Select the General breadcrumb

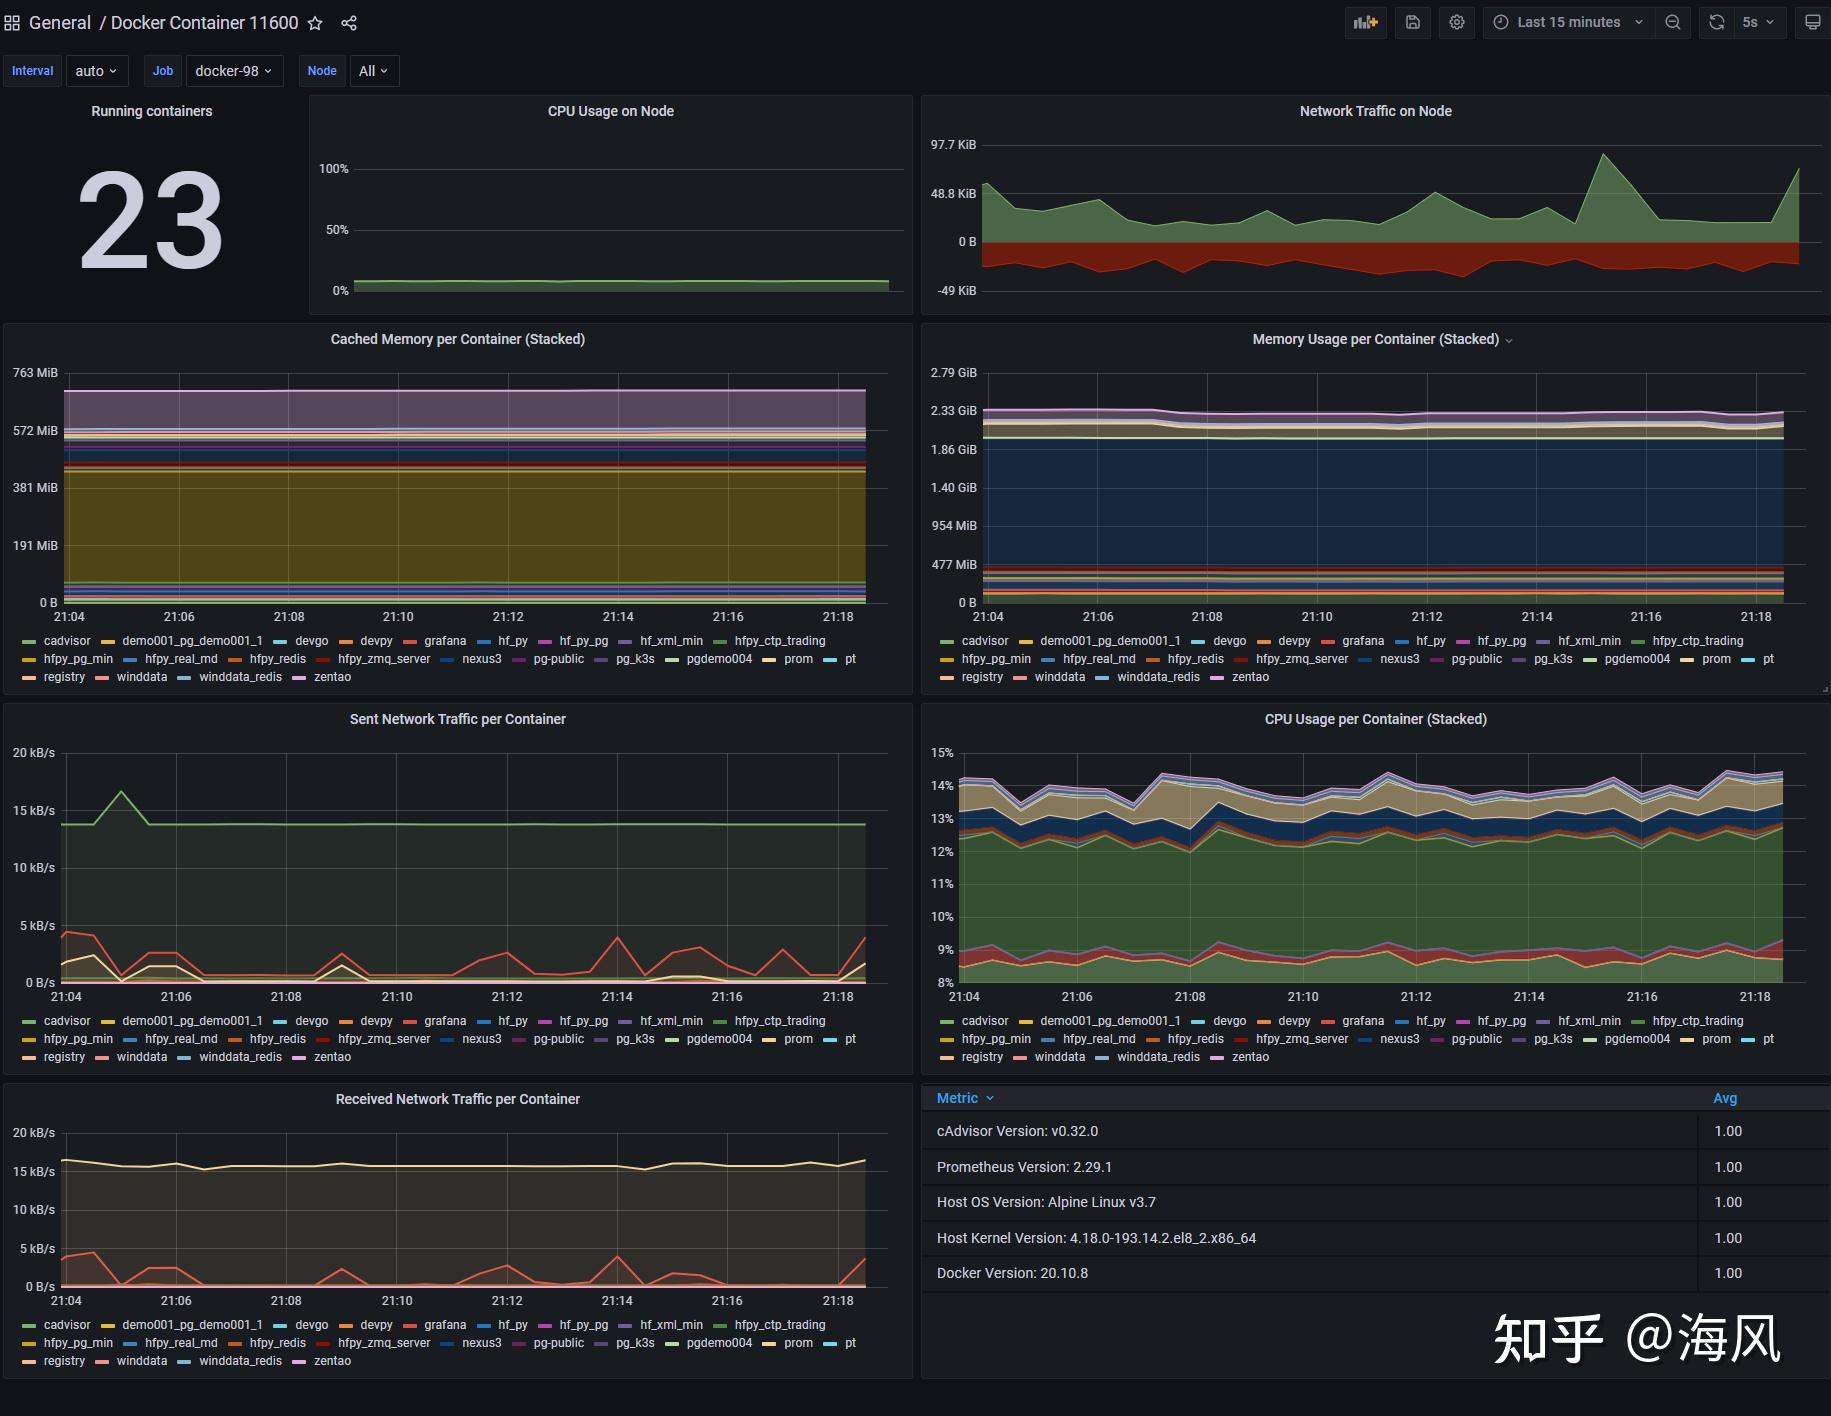60,22
